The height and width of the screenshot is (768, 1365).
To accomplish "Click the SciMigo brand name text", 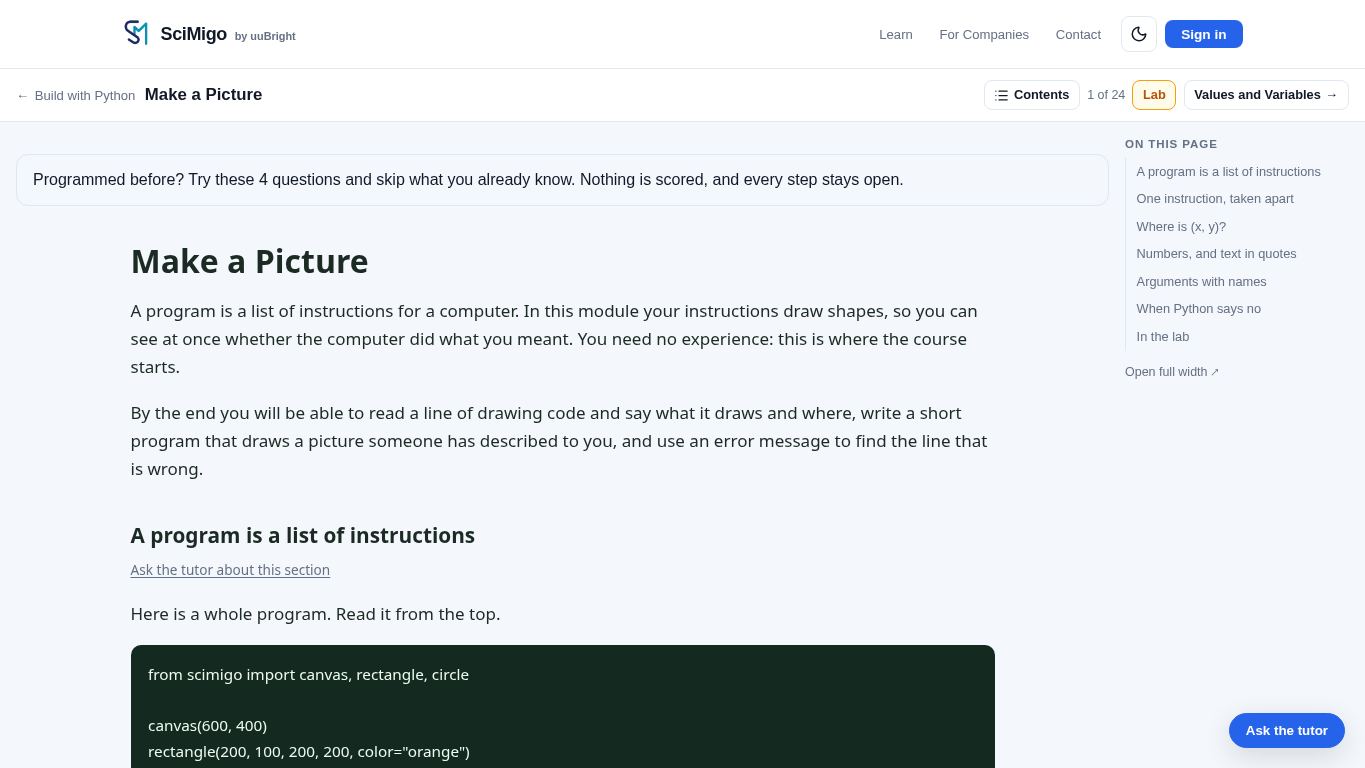I will [193, 34].
